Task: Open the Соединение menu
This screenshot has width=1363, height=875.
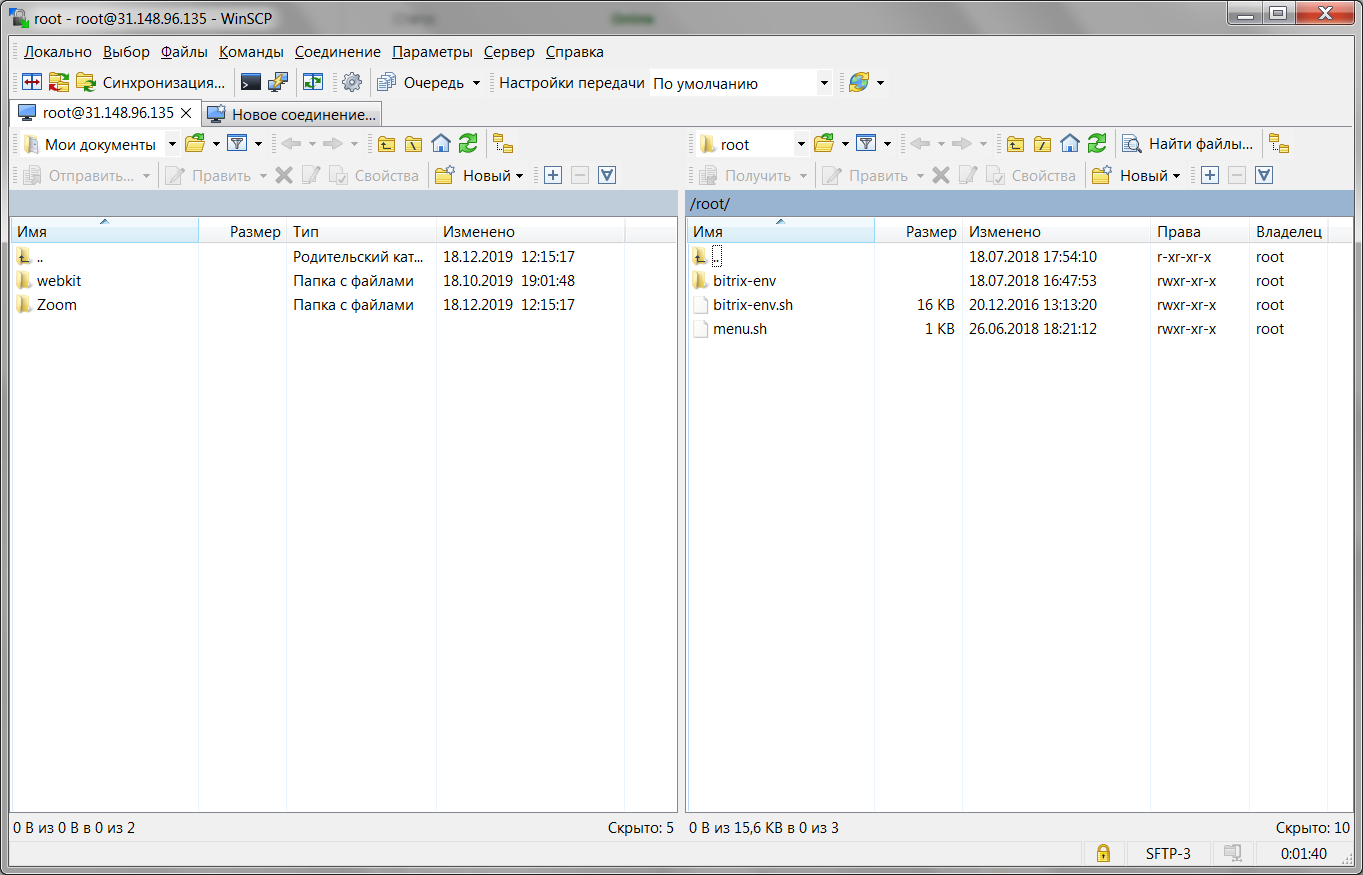Action: (x=338, y=52)
